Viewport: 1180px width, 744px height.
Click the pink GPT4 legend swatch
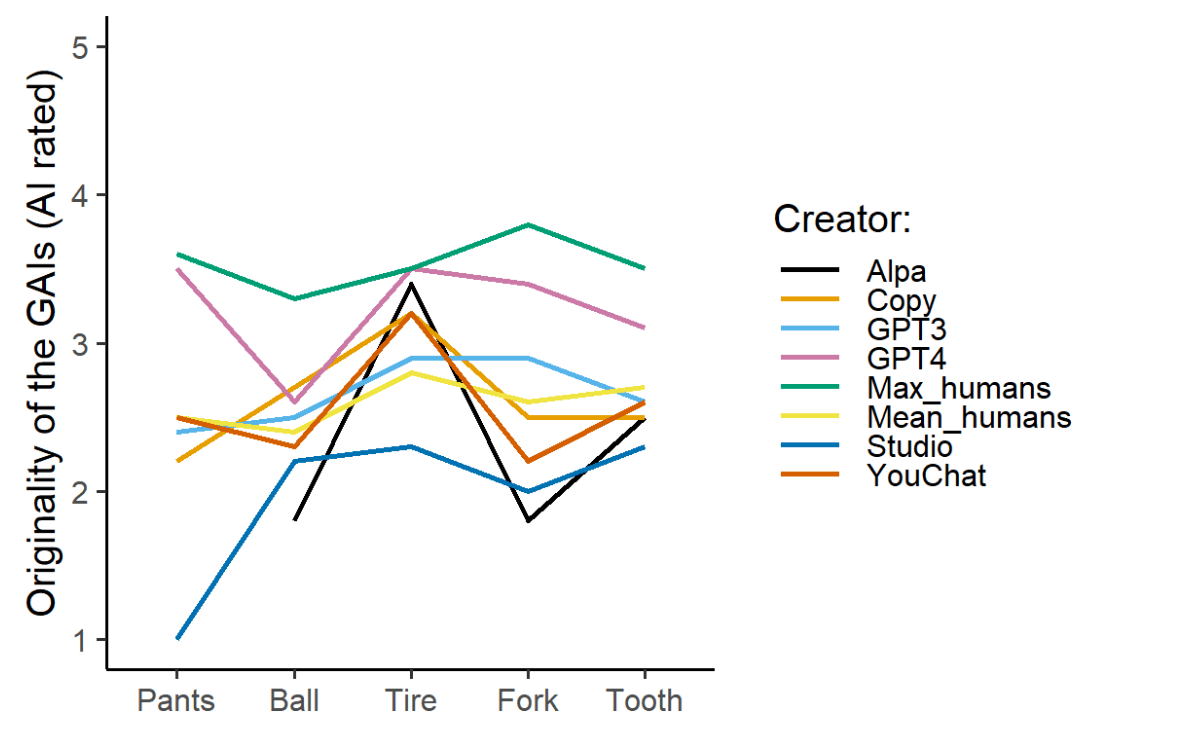click(810, 357)
